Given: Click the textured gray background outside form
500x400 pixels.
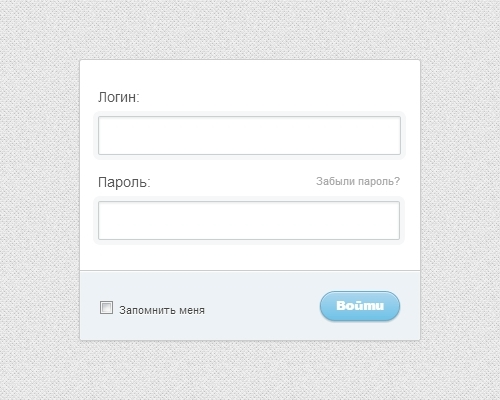Looking at the screenshot, I should (x=40, y=200).
